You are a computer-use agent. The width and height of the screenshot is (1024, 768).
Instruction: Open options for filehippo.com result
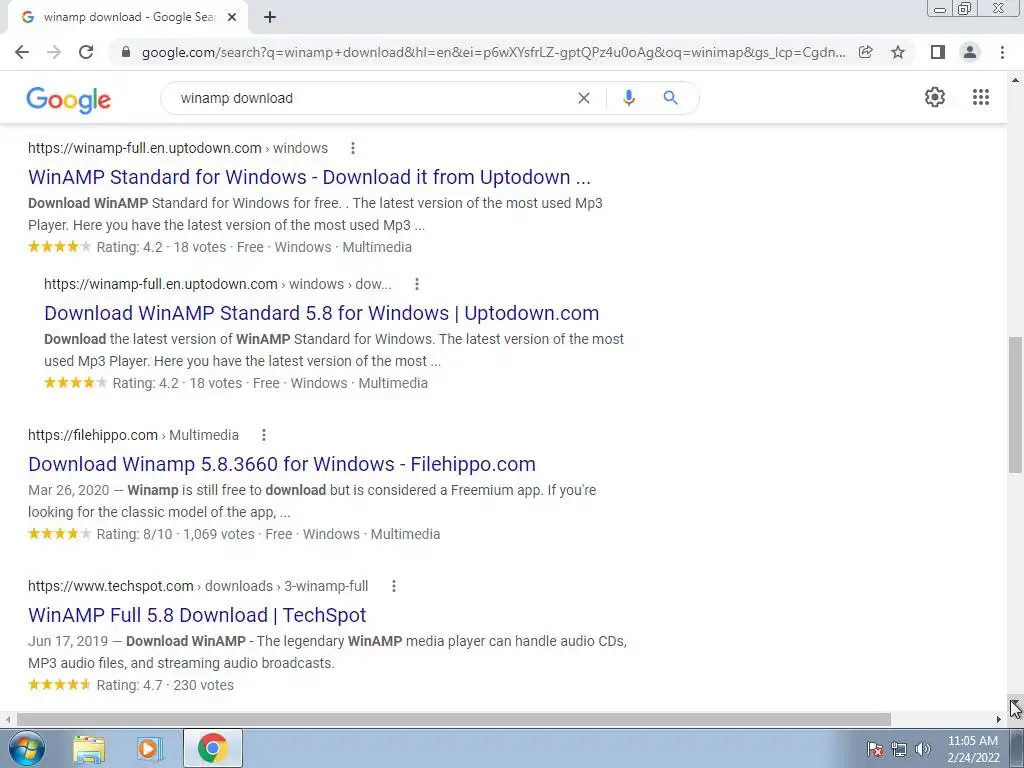(264, 435)
